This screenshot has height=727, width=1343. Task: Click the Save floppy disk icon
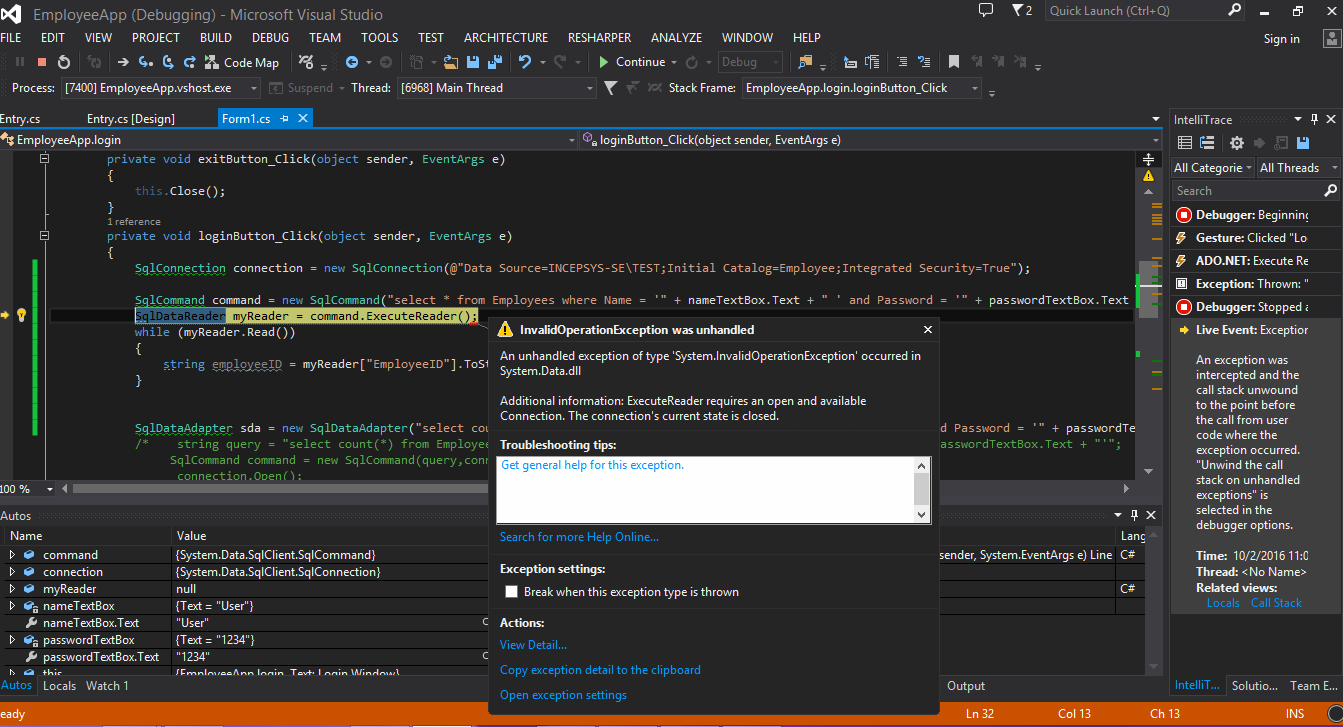[472, 62]
